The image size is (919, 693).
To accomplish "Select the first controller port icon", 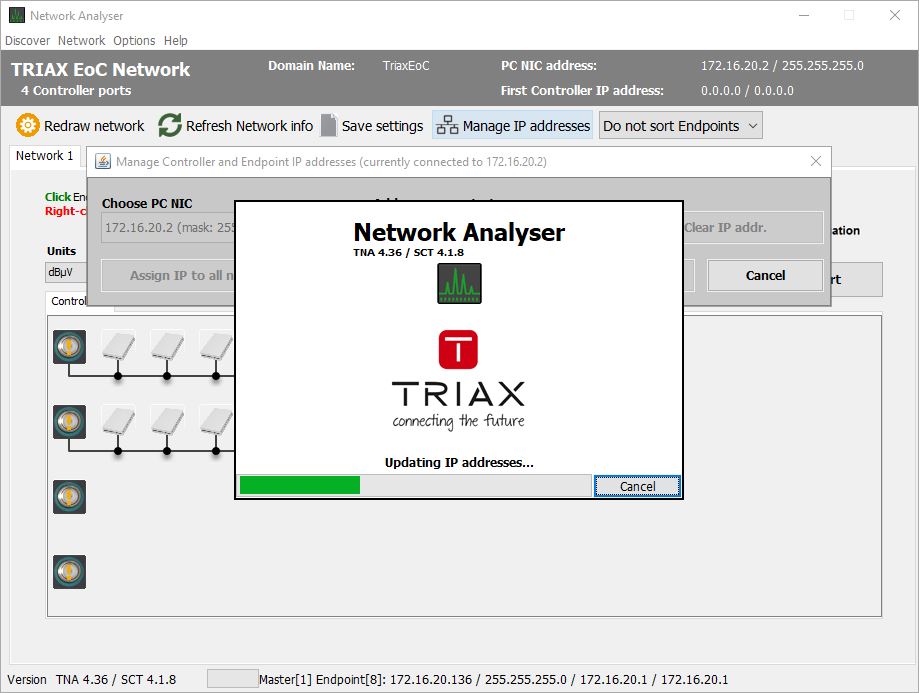I will 69,346.
